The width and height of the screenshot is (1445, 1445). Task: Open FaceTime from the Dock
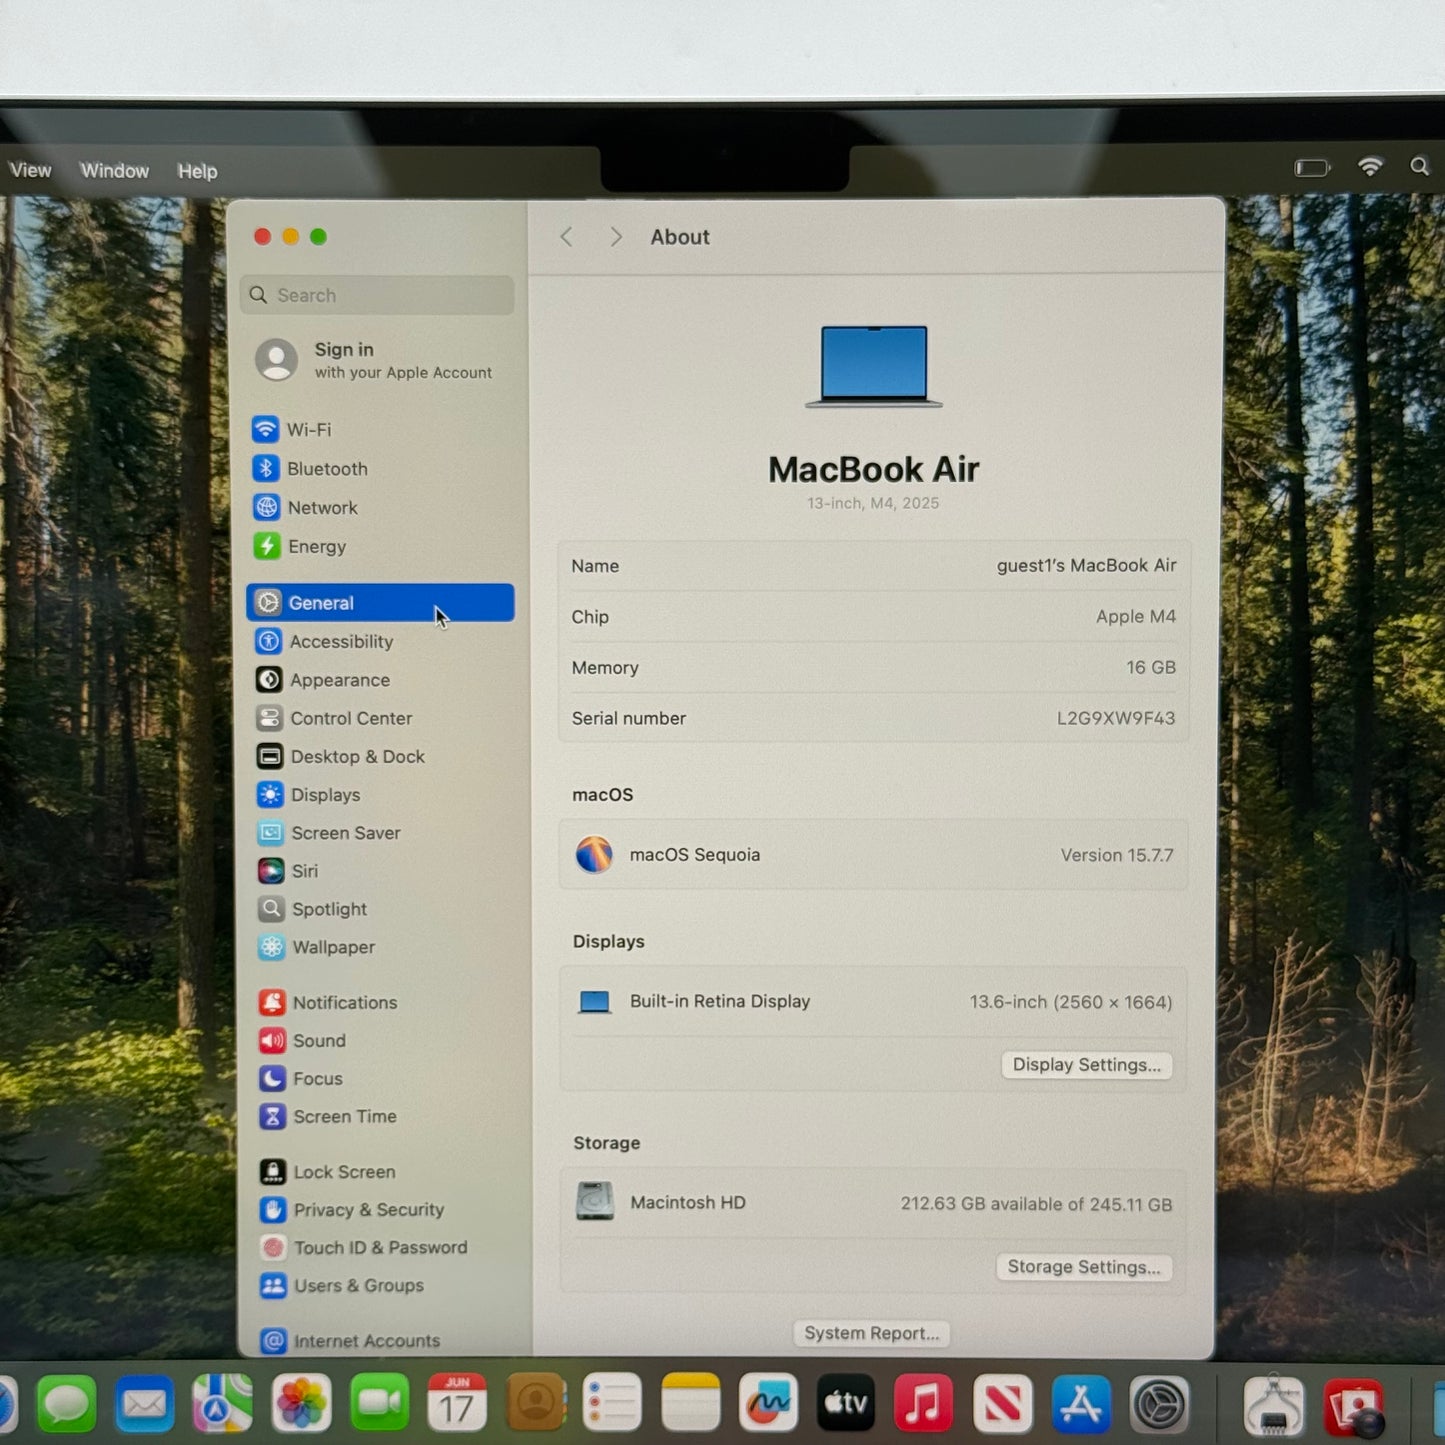click(379, 1404)
